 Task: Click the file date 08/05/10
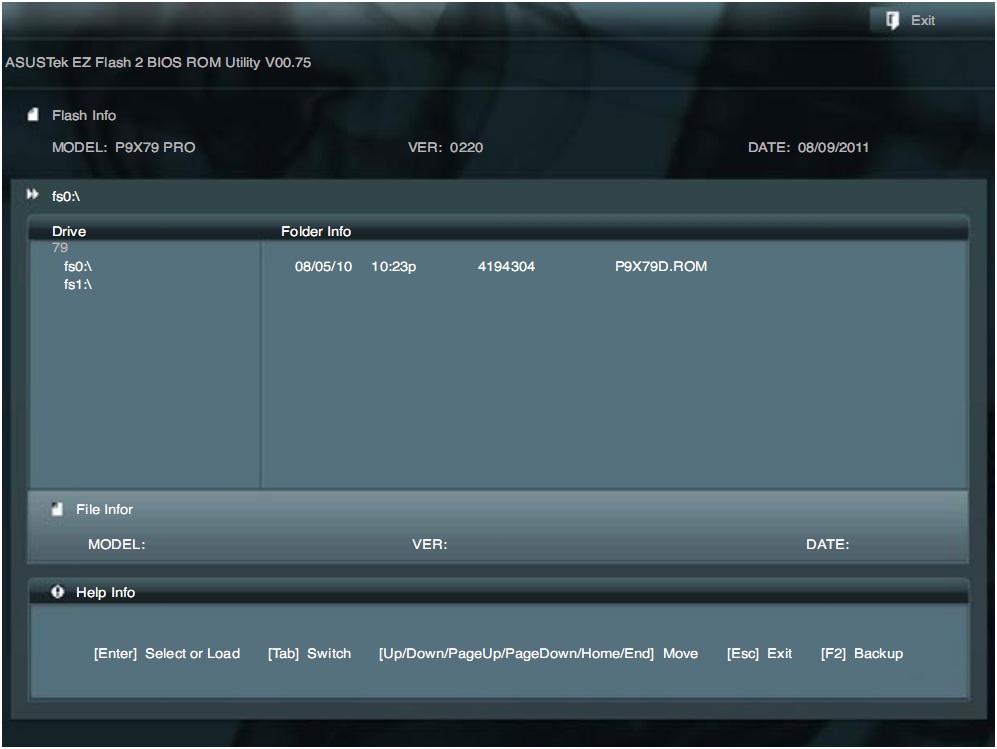(323, 266)
